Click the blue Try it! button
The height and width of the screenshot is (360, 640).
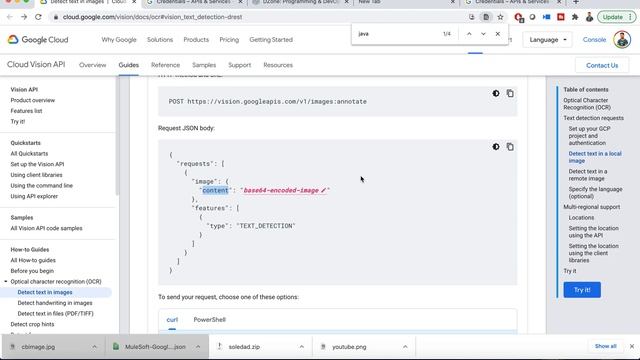pyautogui.click(x=582, y=290)
